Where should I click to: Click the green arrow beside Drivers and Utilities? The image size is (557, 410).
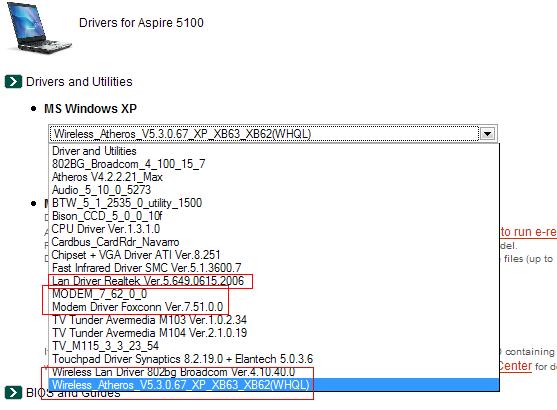coord(13,82)
